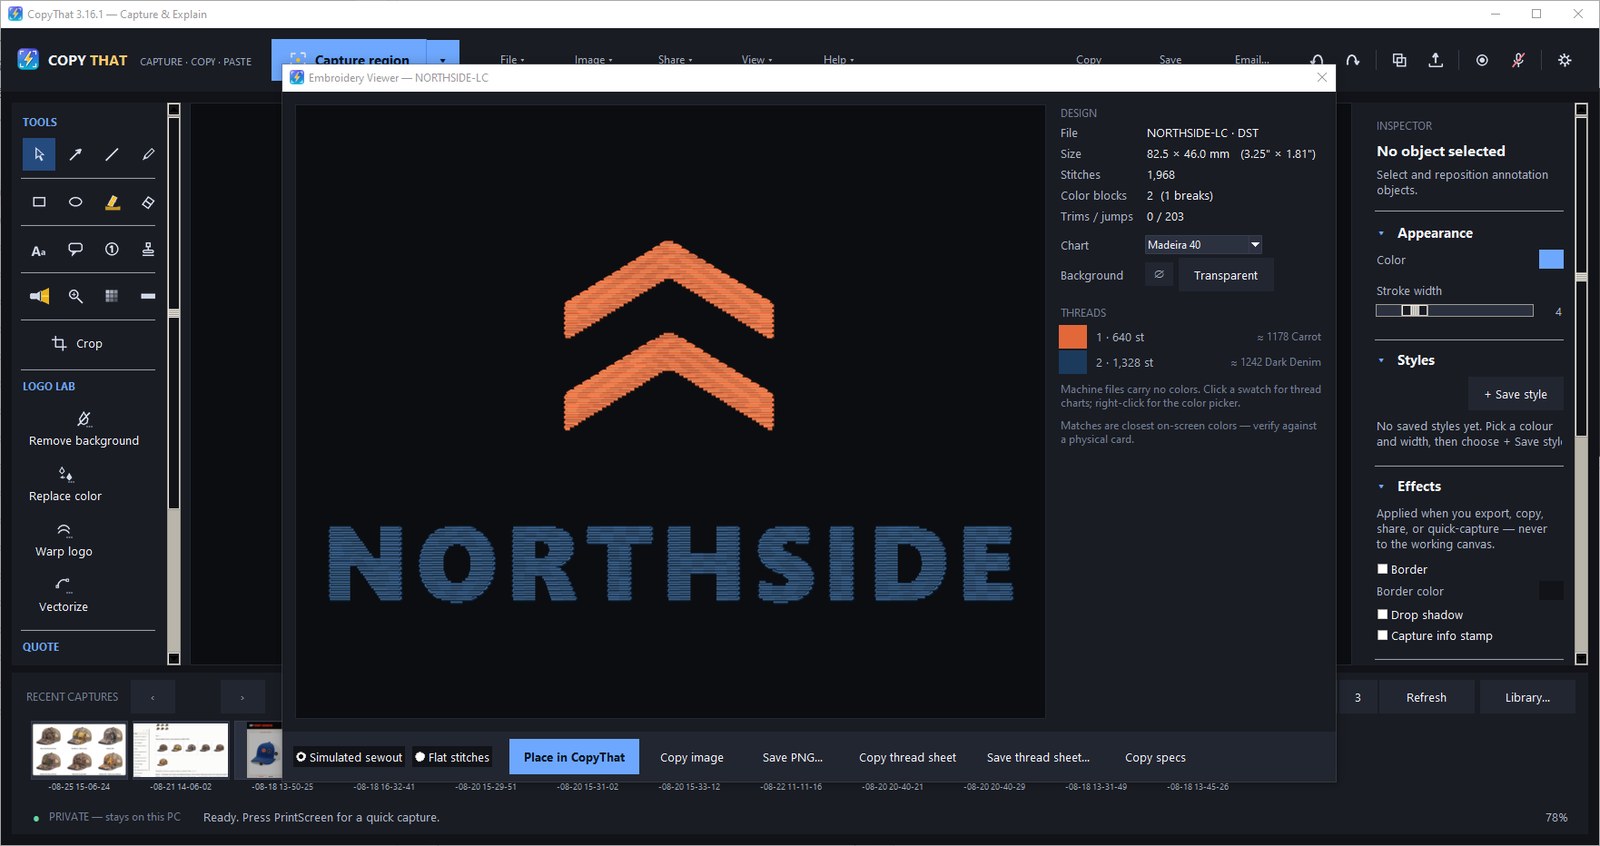This screenshot has width=1600, height=846.
Task: Select the Eraser tool
Action: pos(148,202)
